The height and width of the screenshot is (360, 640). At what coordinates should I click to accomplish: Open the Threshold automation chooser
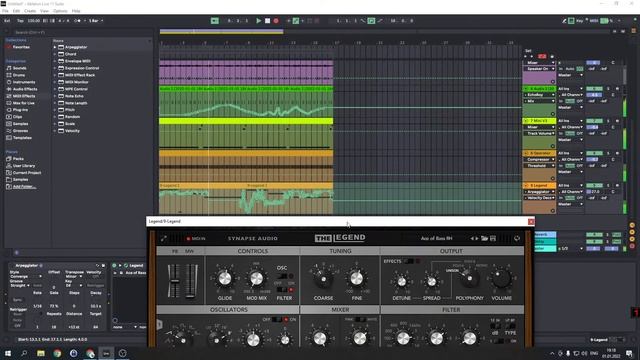(539, 166)
